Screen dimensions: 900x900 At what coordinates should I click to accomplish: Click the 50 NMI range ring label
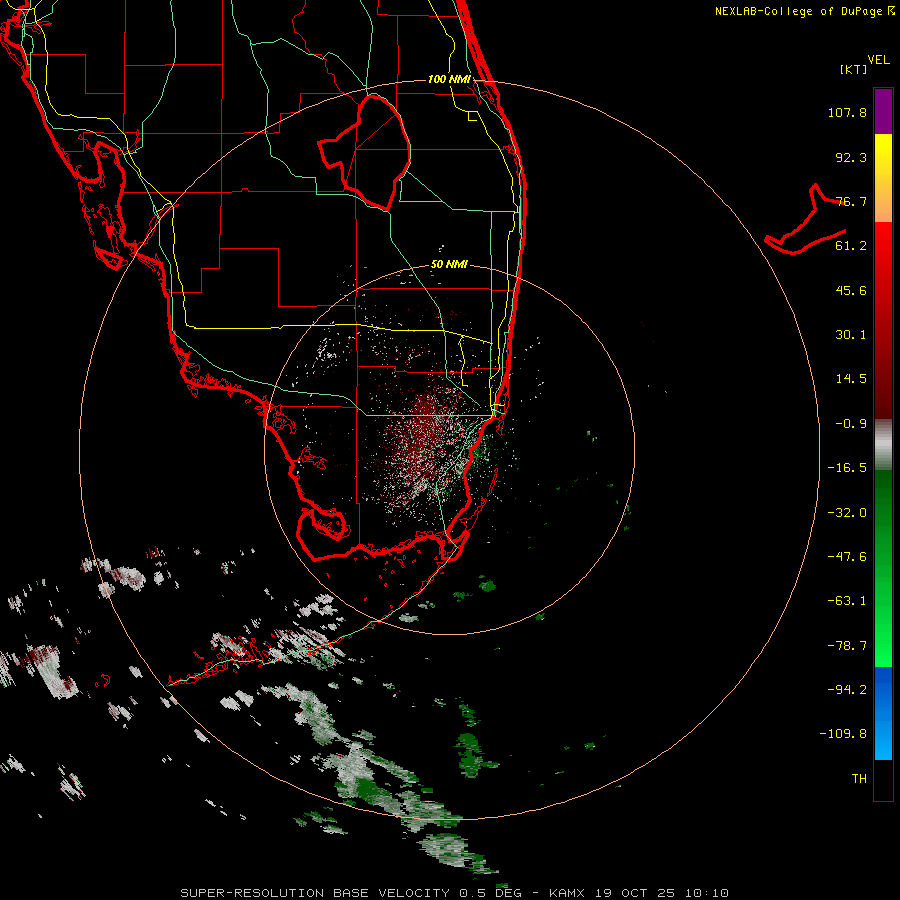449,264
